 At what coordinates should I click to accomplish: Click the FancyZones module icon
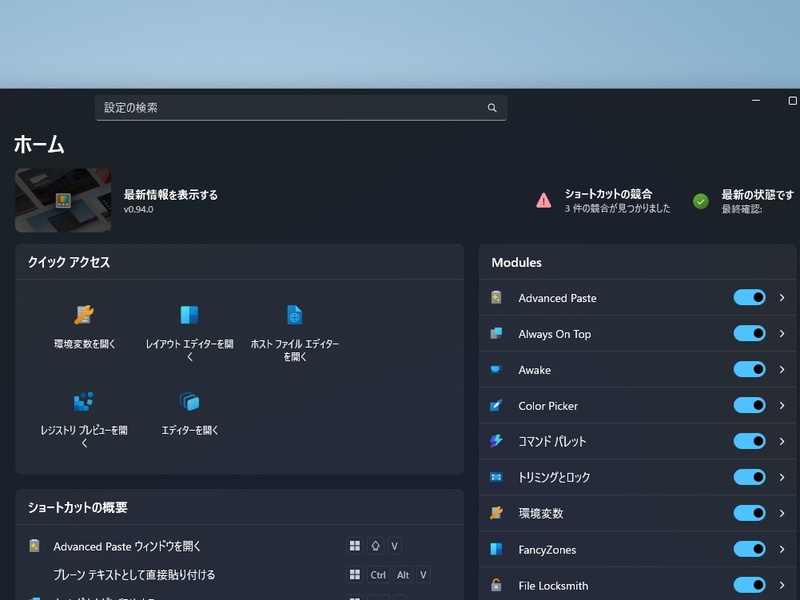[x=496, y=549]
